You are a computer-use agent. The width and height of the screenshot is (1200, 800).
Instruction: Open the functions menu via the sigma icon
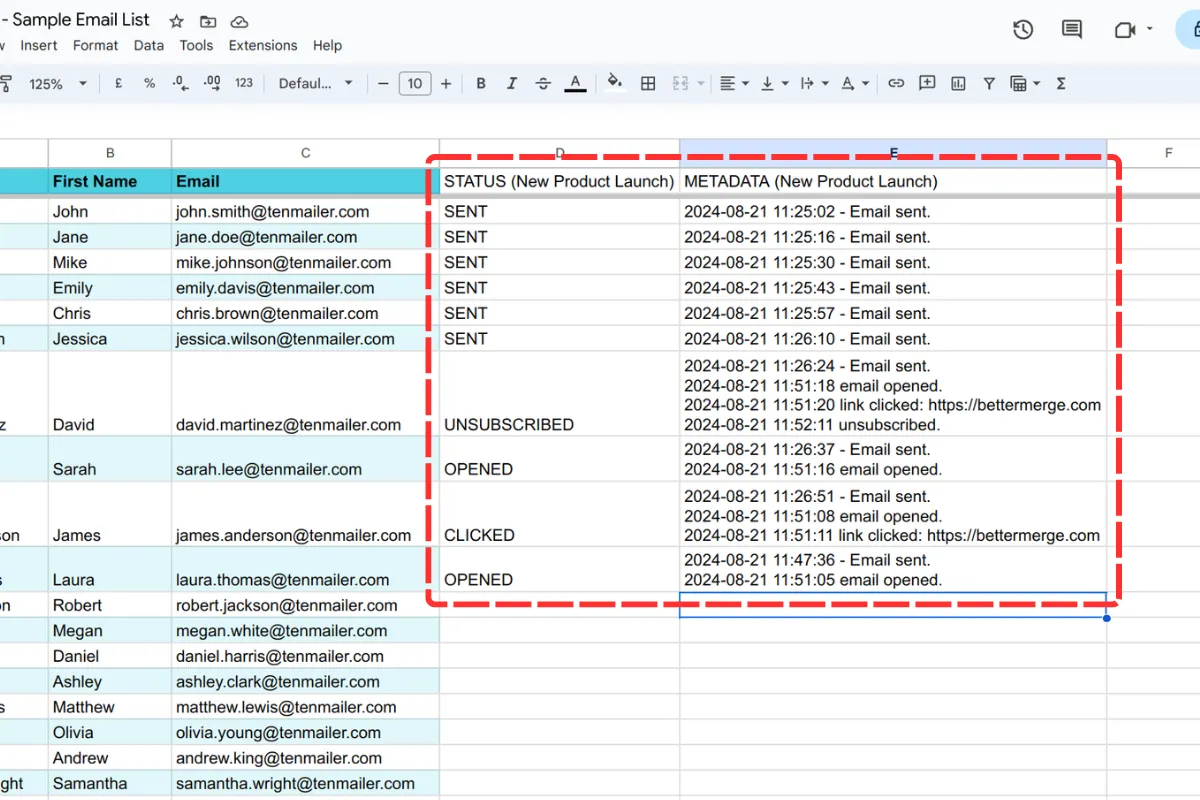[x=1059, y=83]
